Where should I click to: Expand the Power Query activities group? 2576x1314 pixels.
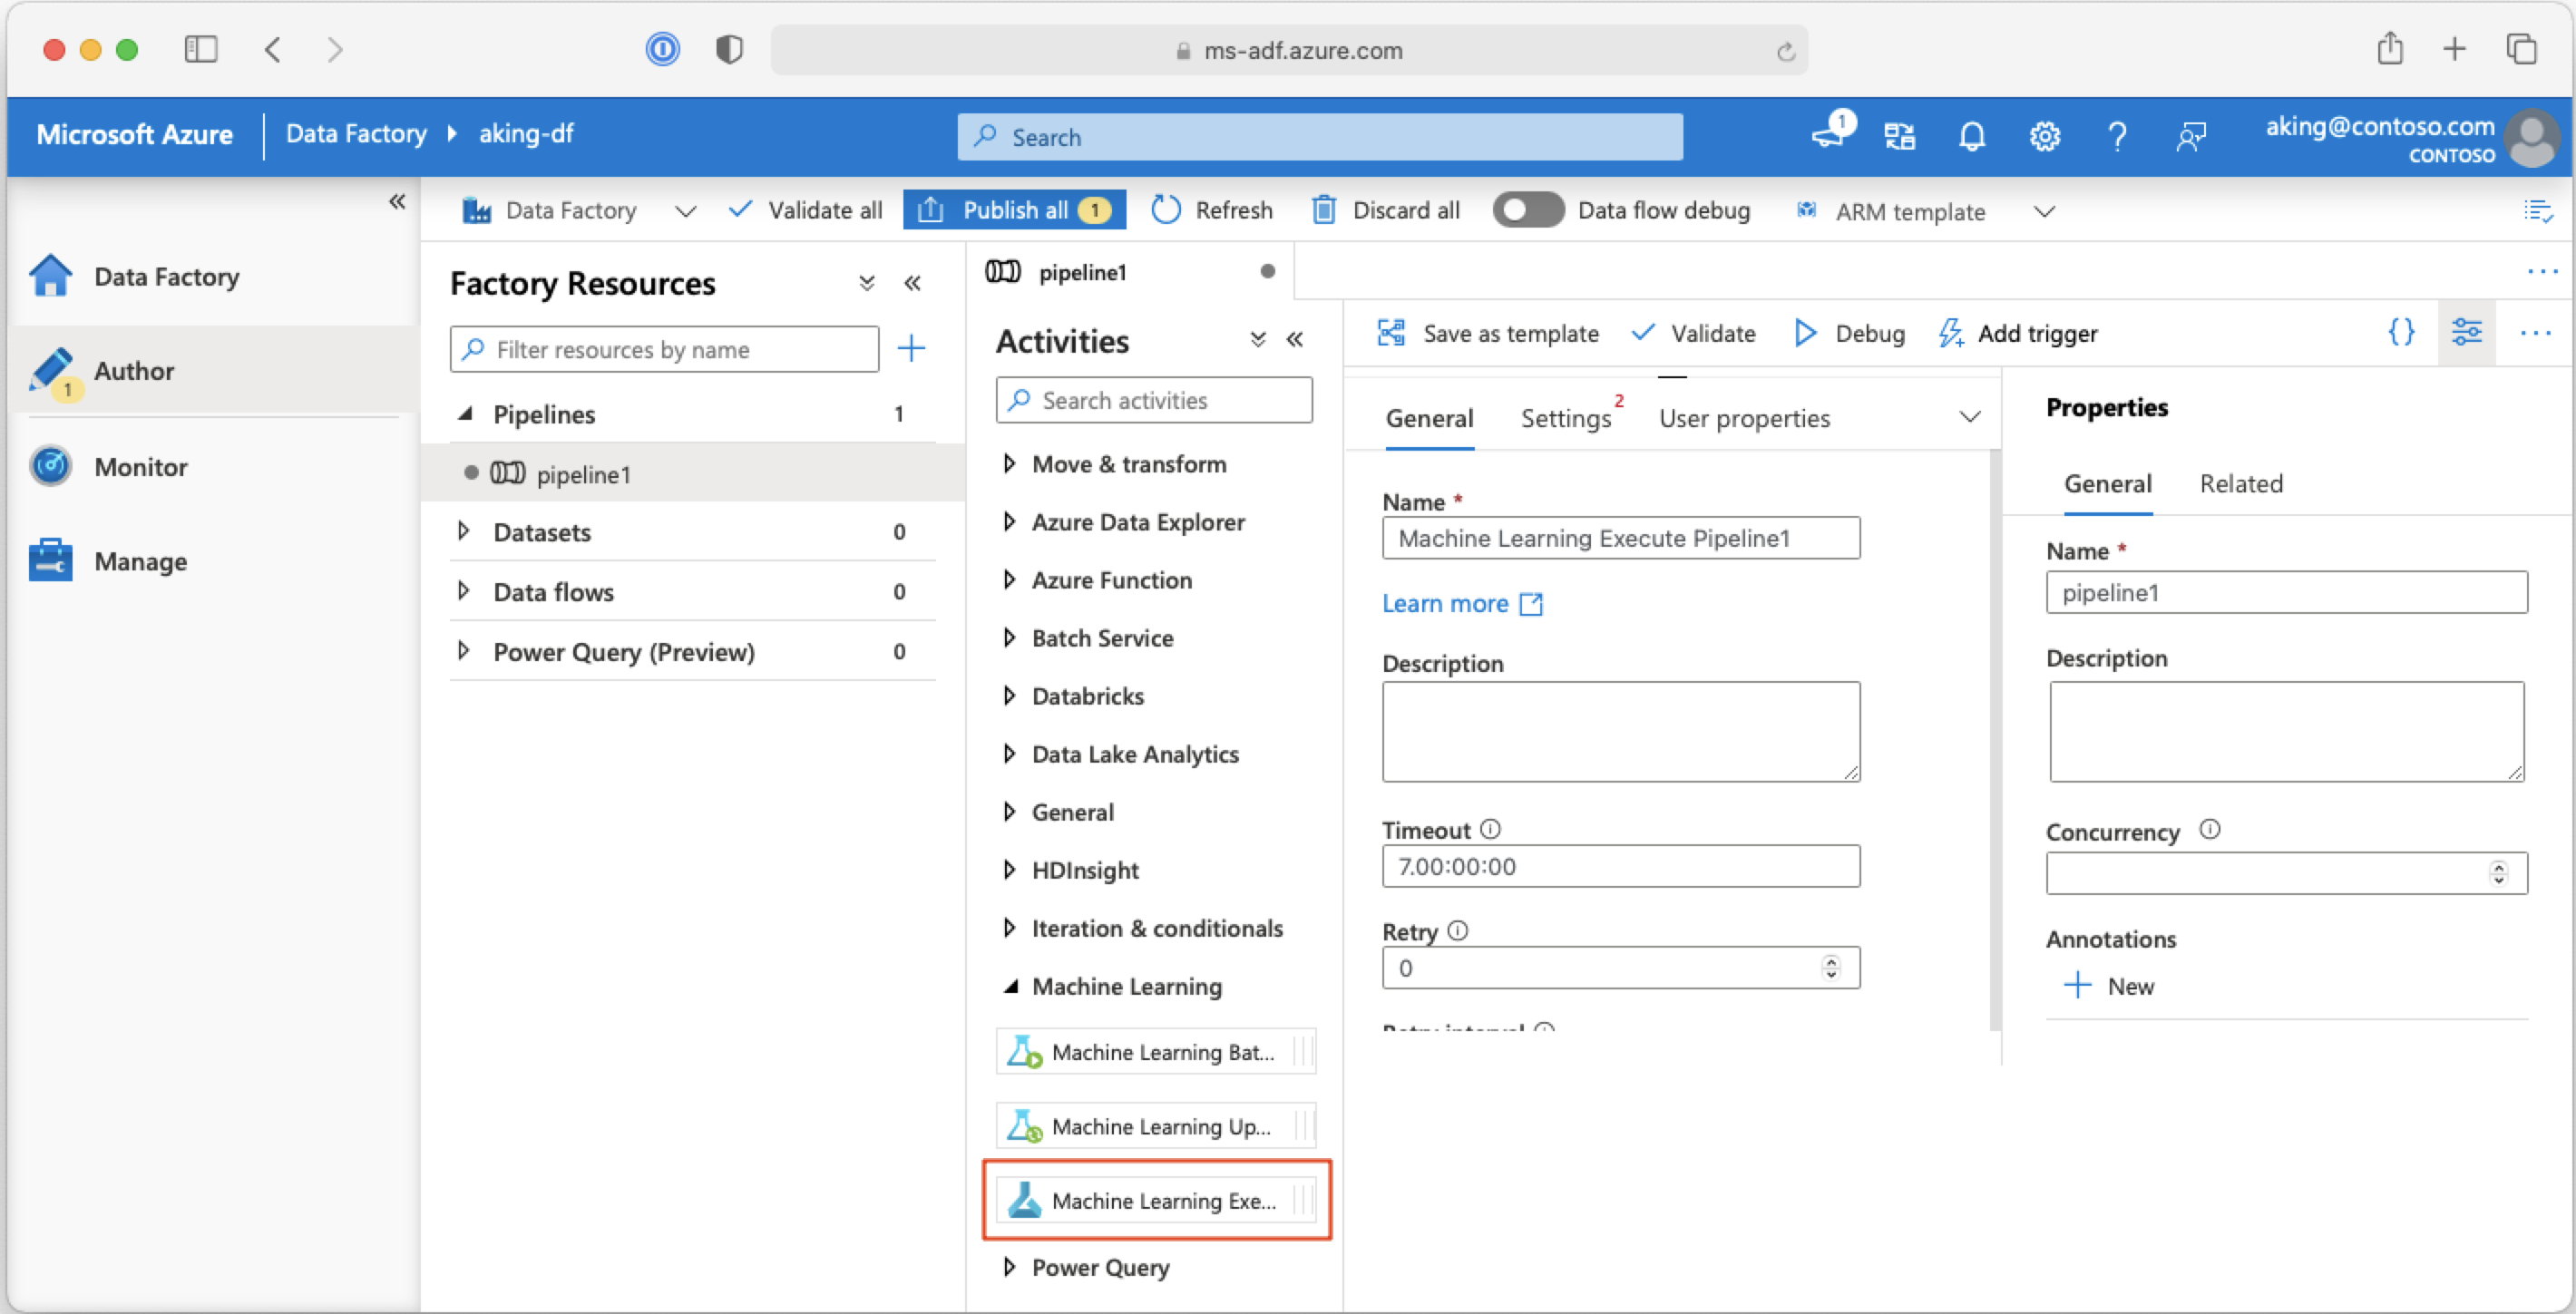click(x=1008, y=1269)
